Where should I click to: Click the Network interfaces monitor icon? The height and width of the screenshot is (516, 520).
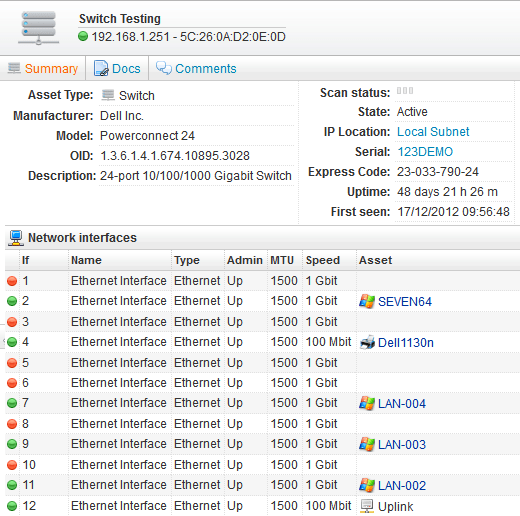coord(16,238)
